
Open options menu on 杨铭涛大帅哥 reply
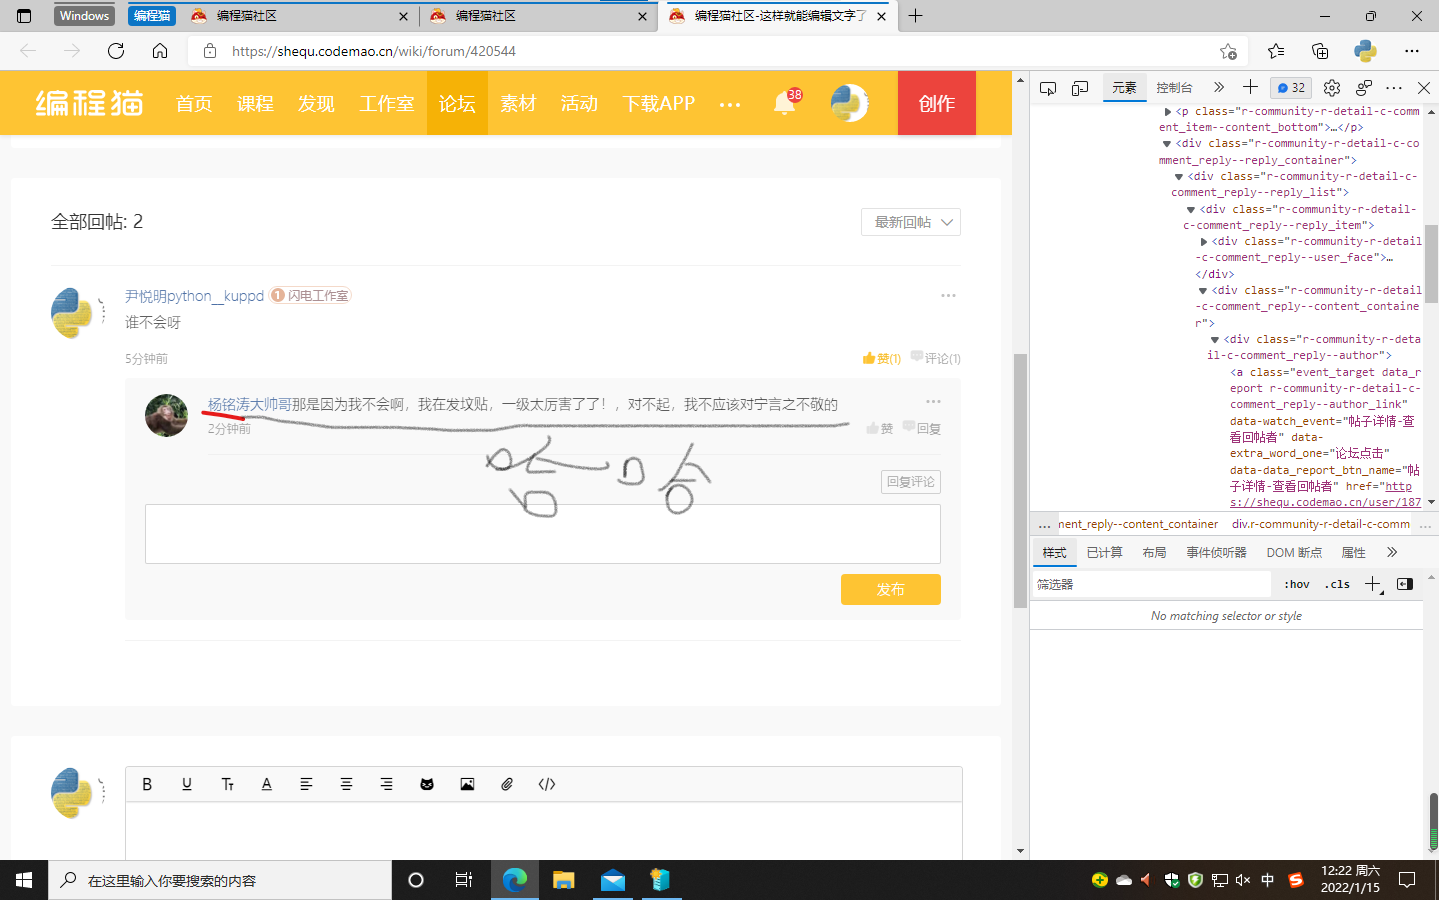click(933, 401)
